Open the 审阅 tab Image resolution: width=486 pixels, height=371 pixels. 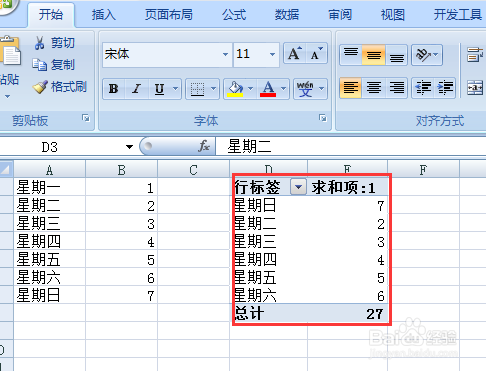click(340, 15)
